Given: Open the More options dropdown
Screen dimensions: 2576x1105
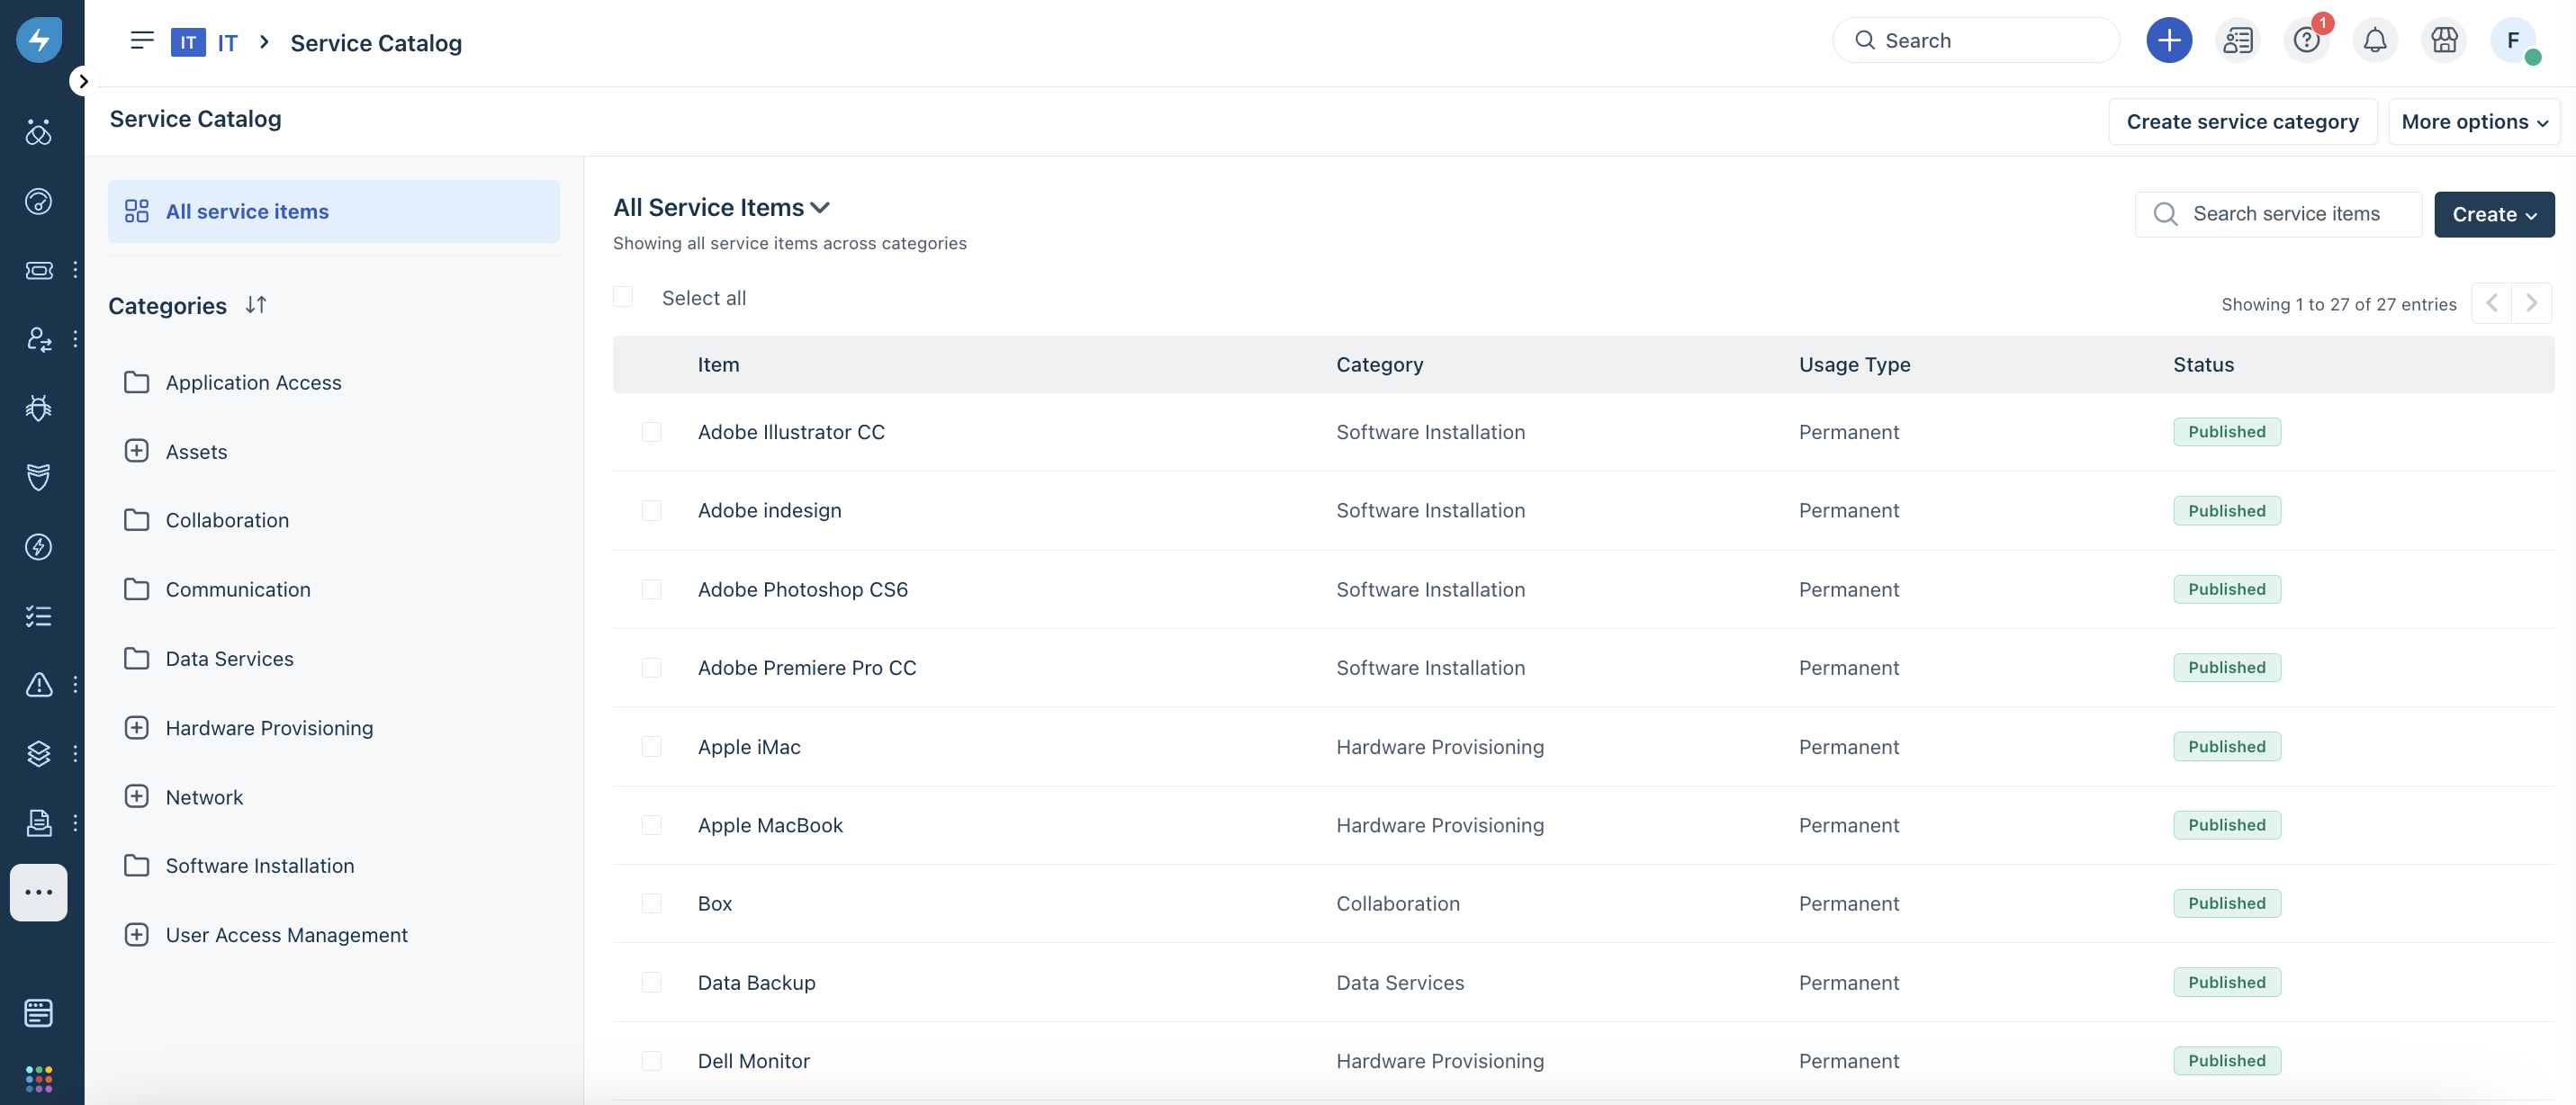Looking at the screenshot, I should [2473, 121].
